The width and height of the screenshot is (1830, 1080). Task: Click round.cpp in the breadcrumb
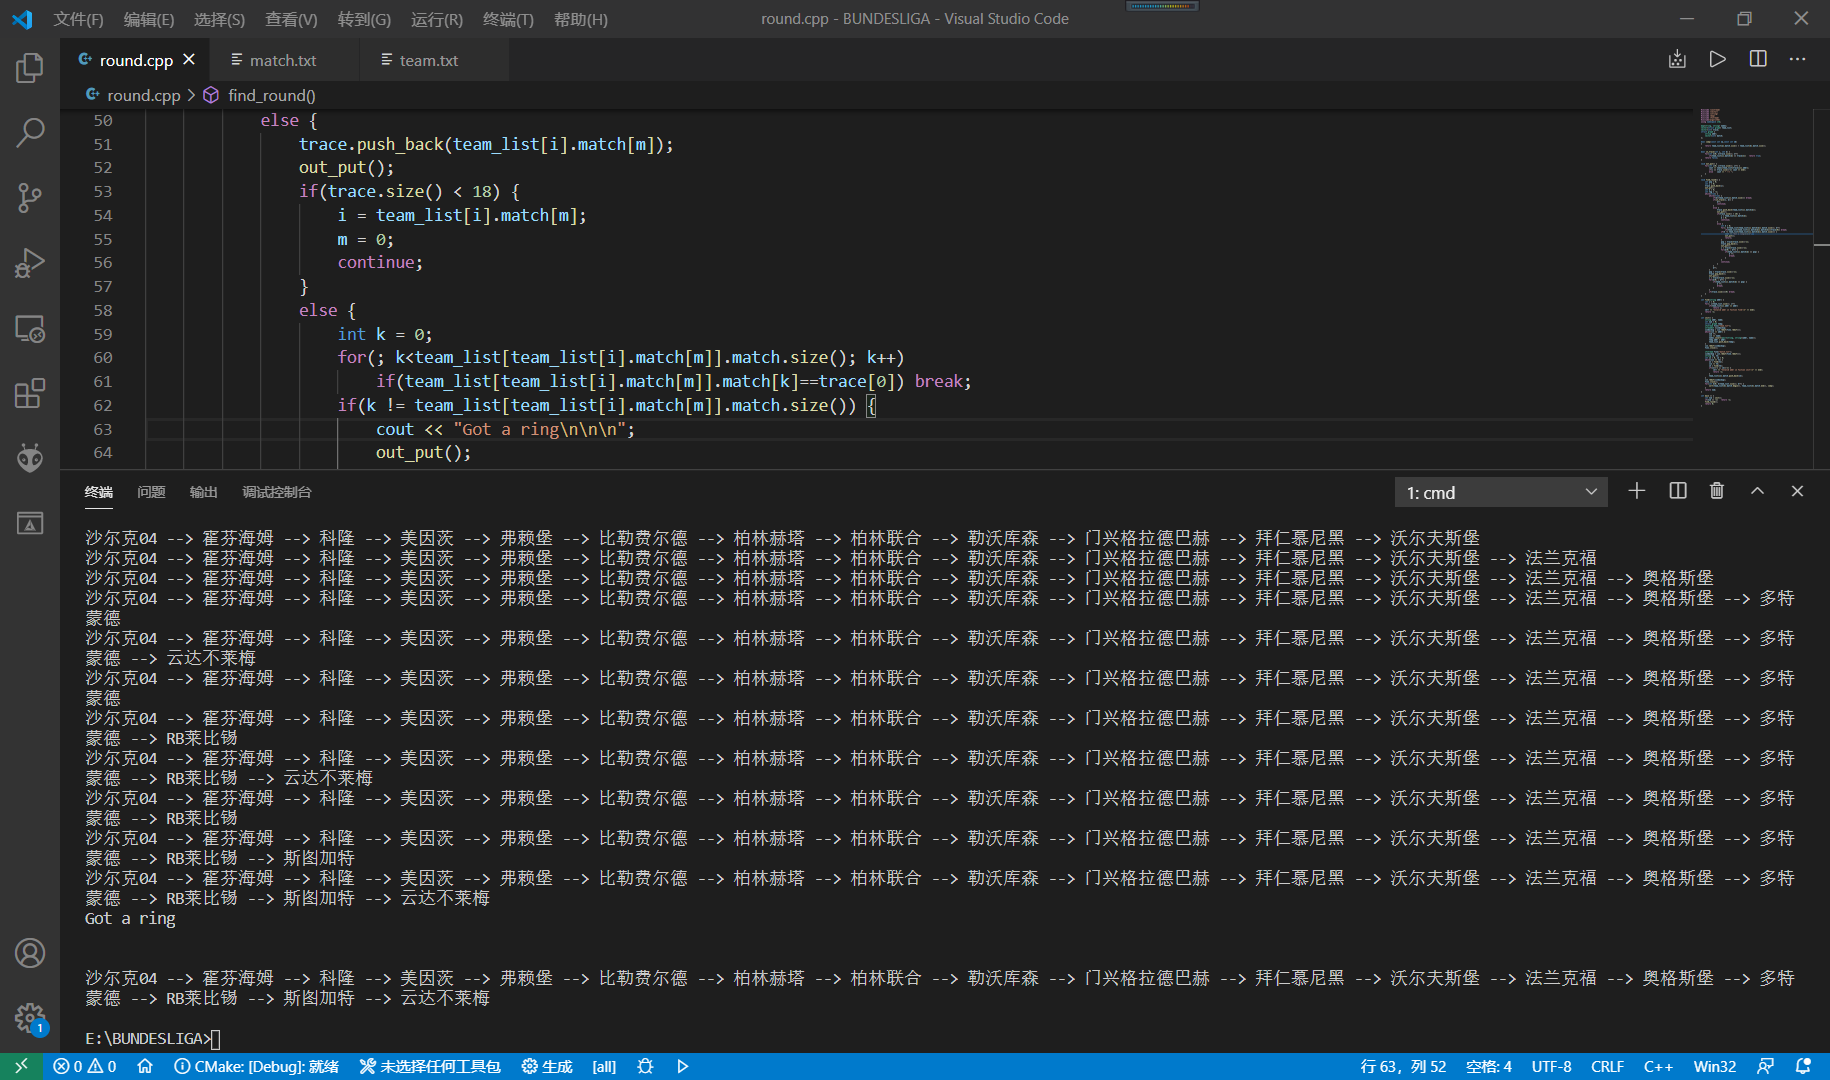(x=143, y=95)
